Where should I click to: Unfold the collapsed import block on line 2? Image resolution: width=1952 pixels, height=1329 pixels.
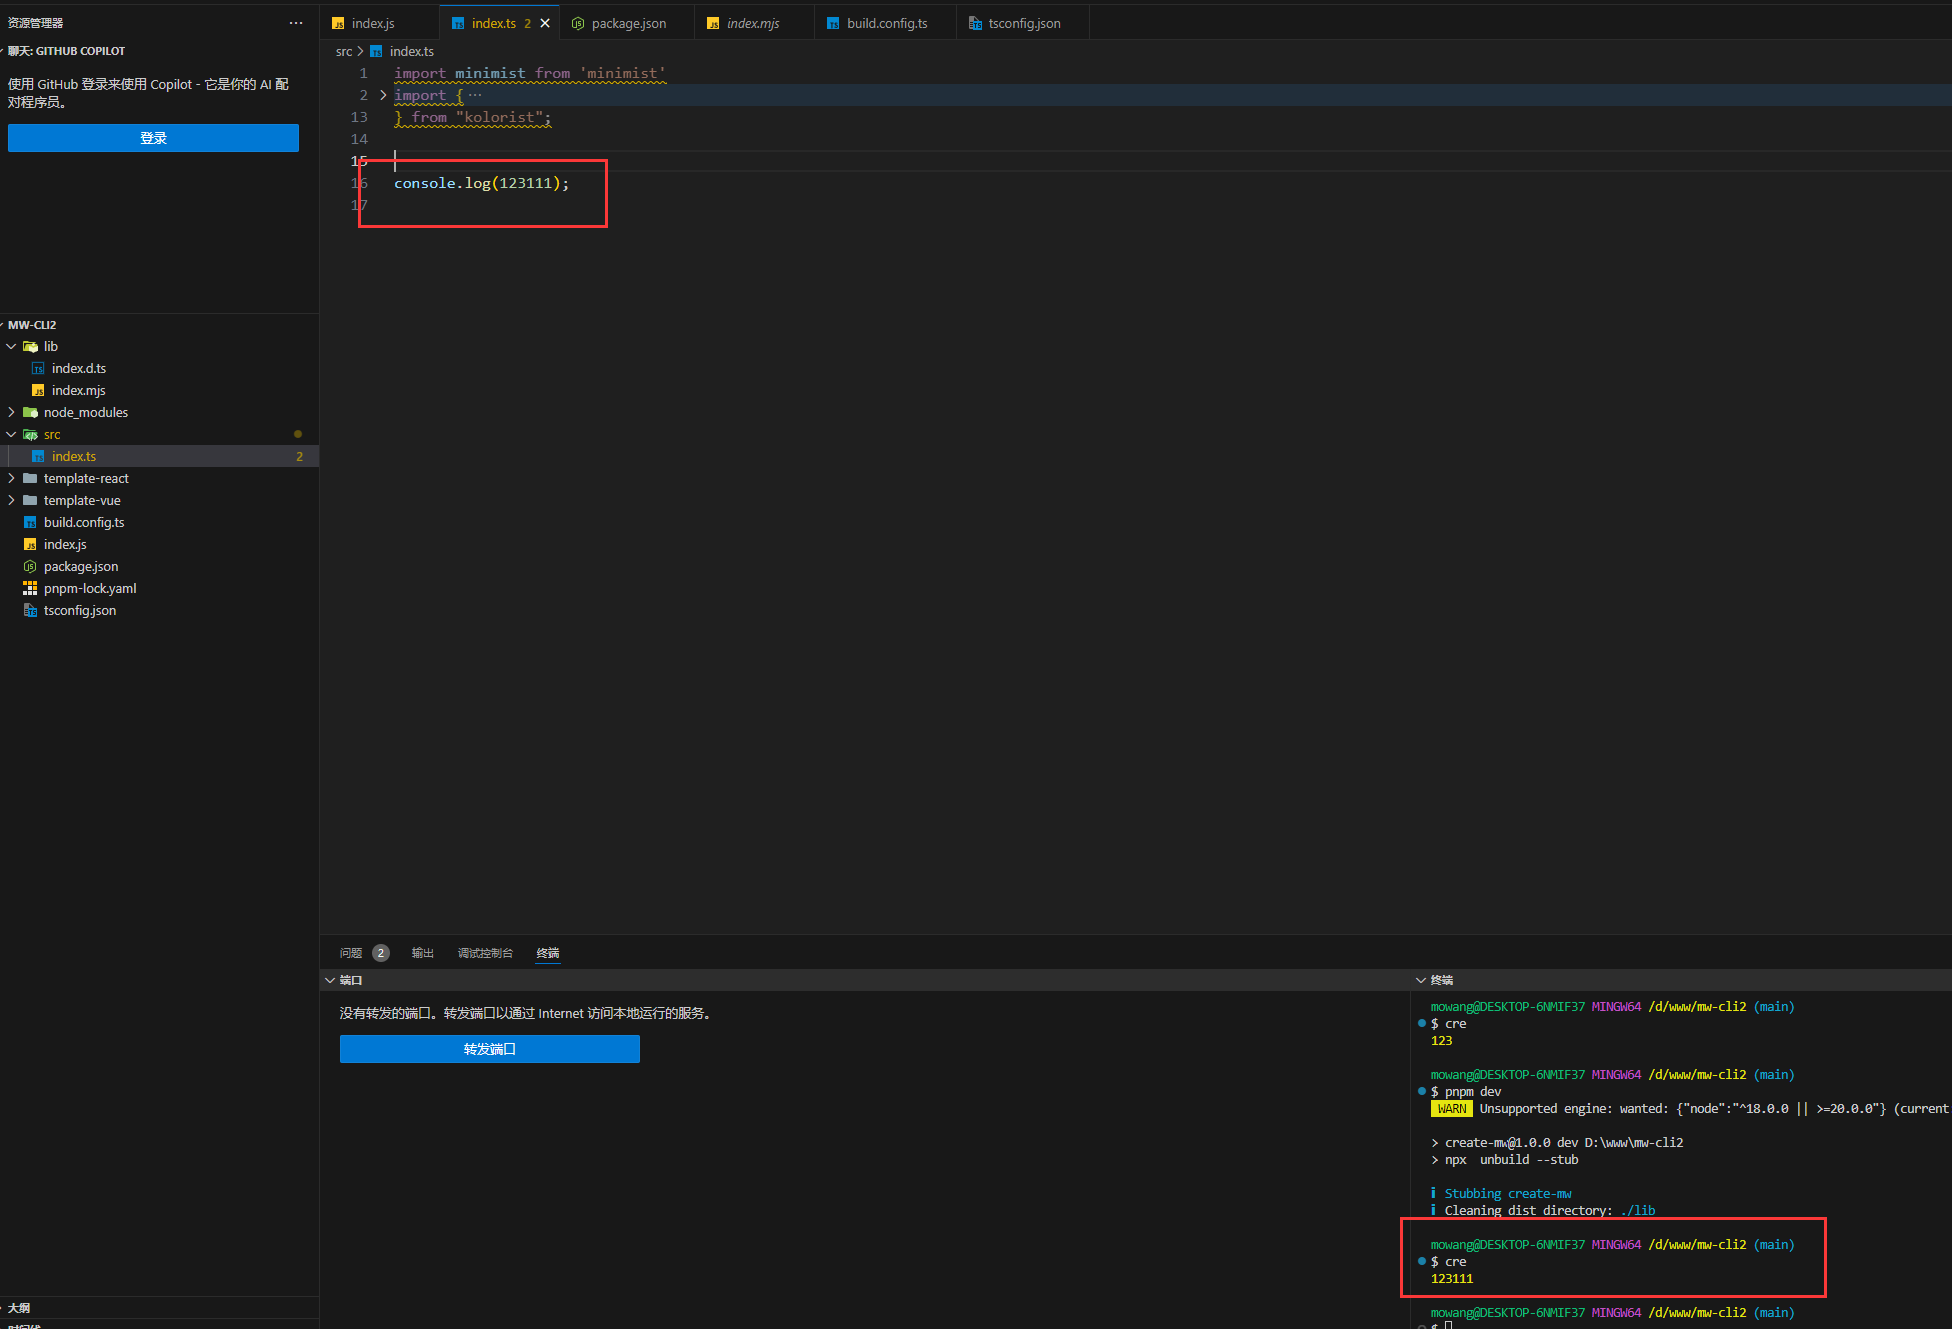pyautogui.click(x=383, y=95)
